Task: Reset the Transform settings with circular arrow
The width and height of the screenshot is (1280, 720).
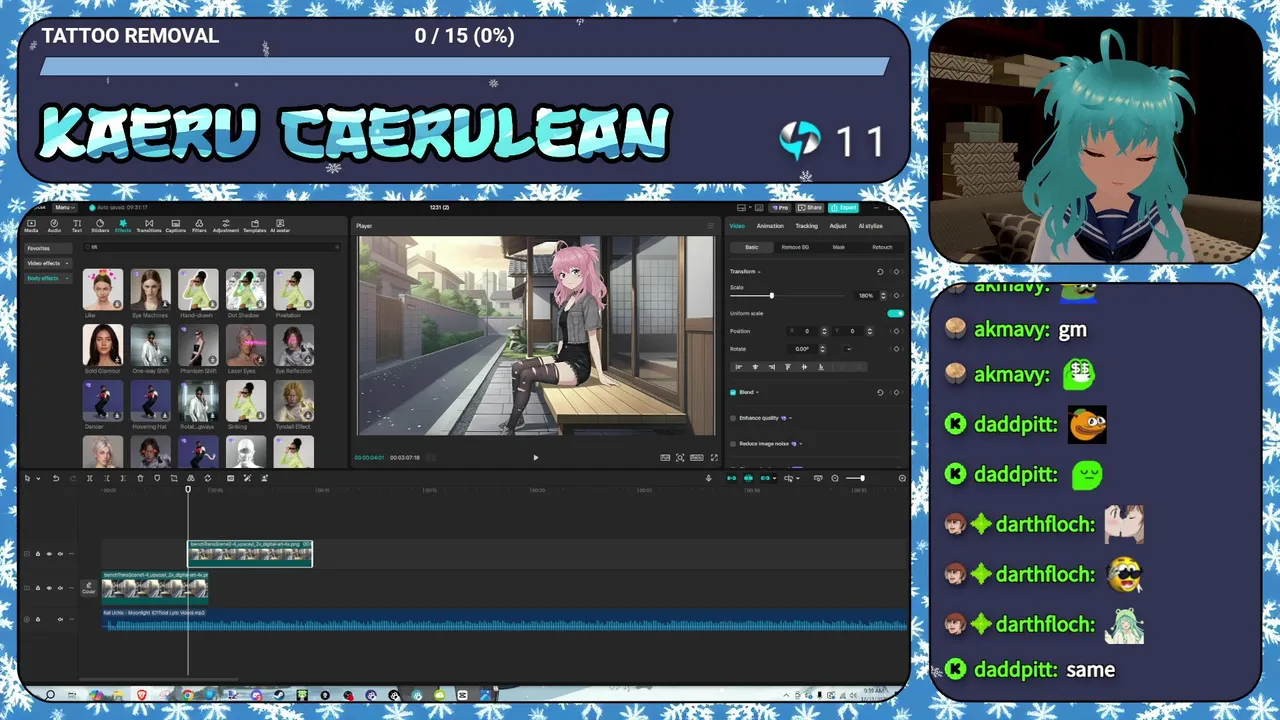Action: (x=880, y=272)
